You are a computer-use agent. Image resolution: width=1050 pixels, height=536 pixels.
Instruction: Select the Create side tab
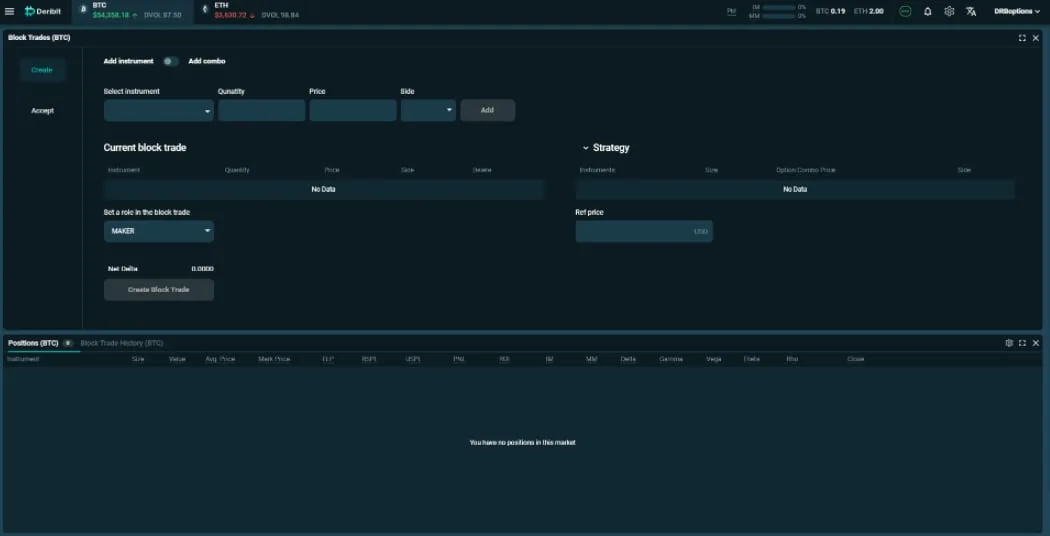[x=42, y=70]
